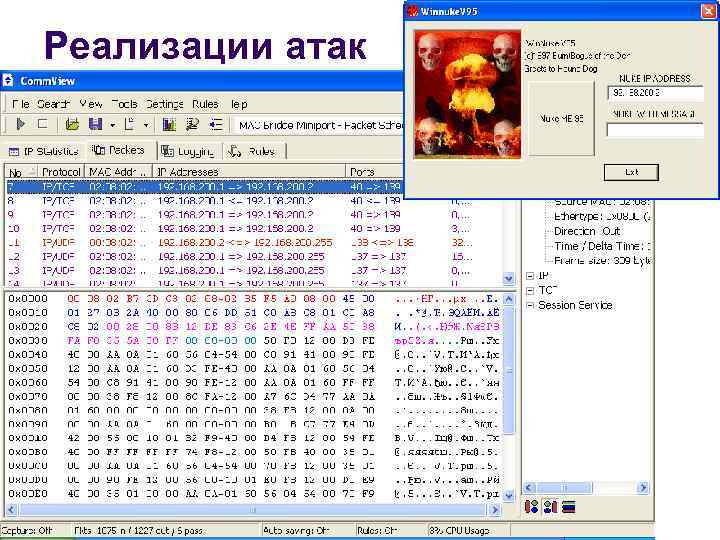
Task: Click the toolbar icon after the bar chart
Action: coord(192,124)
